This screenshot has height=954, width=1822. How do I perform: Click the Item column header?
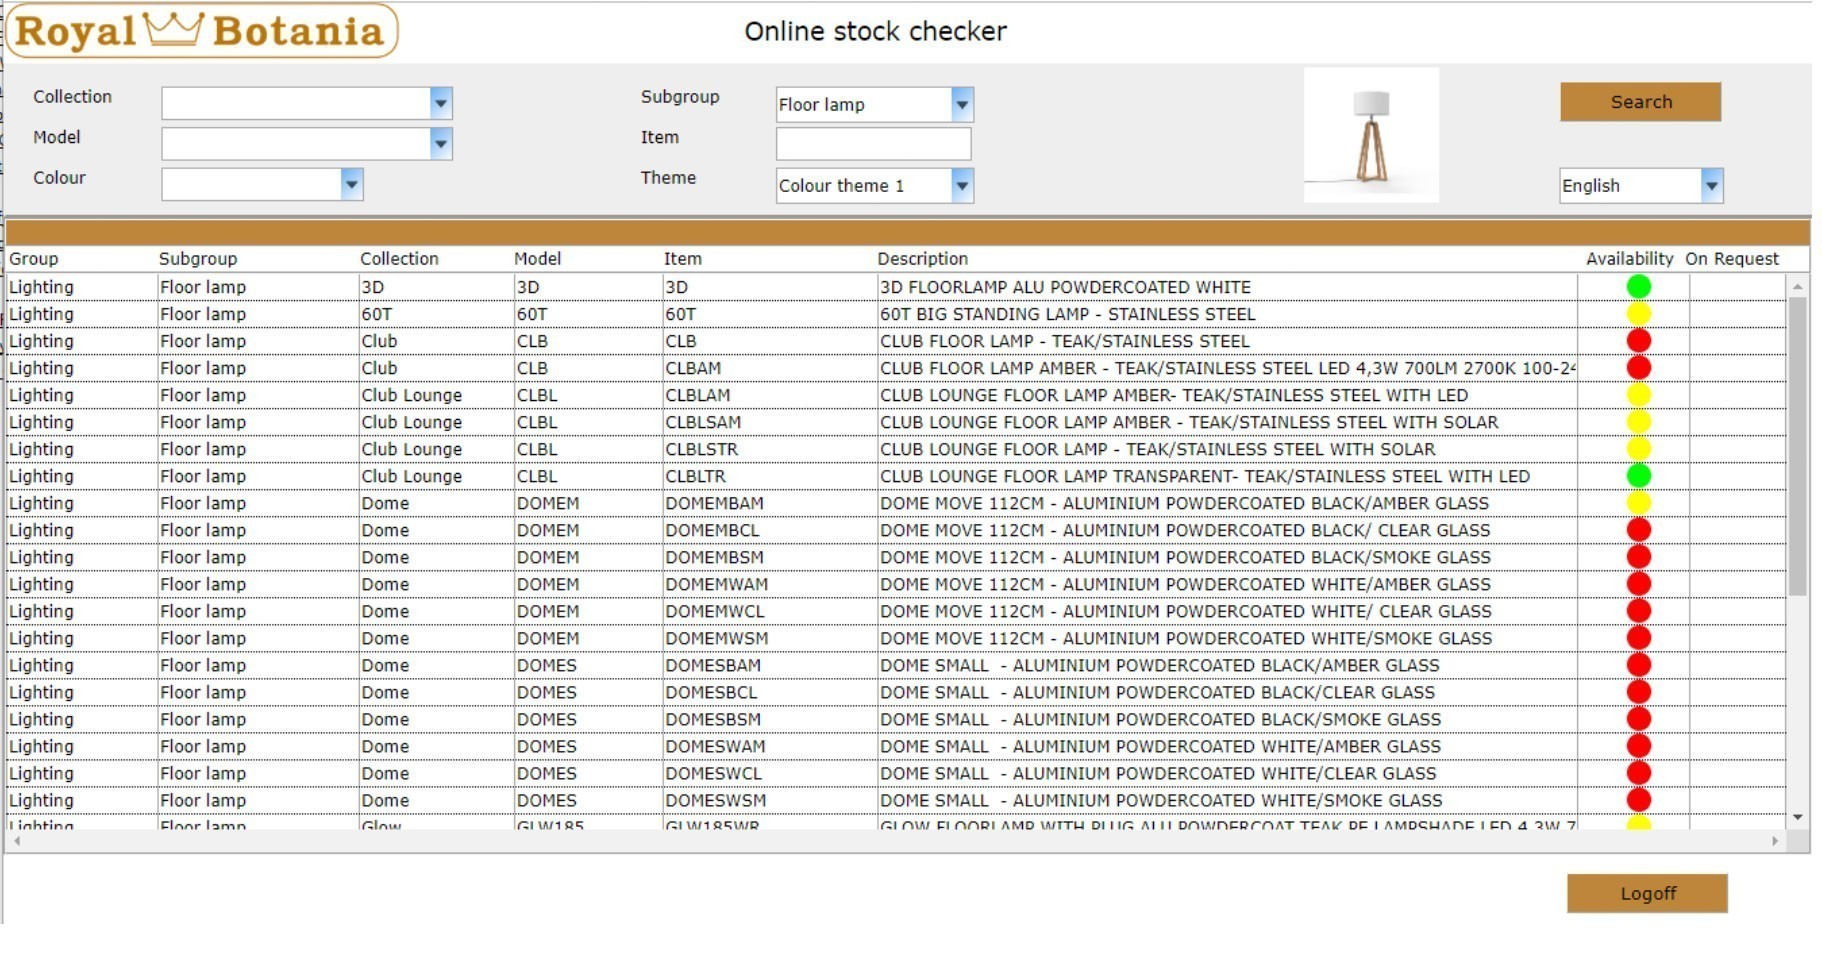point(683,259)
